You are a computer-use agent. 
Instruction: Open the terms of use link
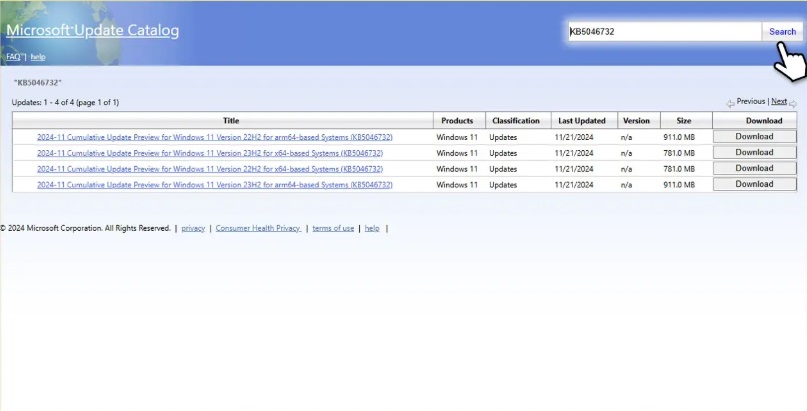(333, 228)
